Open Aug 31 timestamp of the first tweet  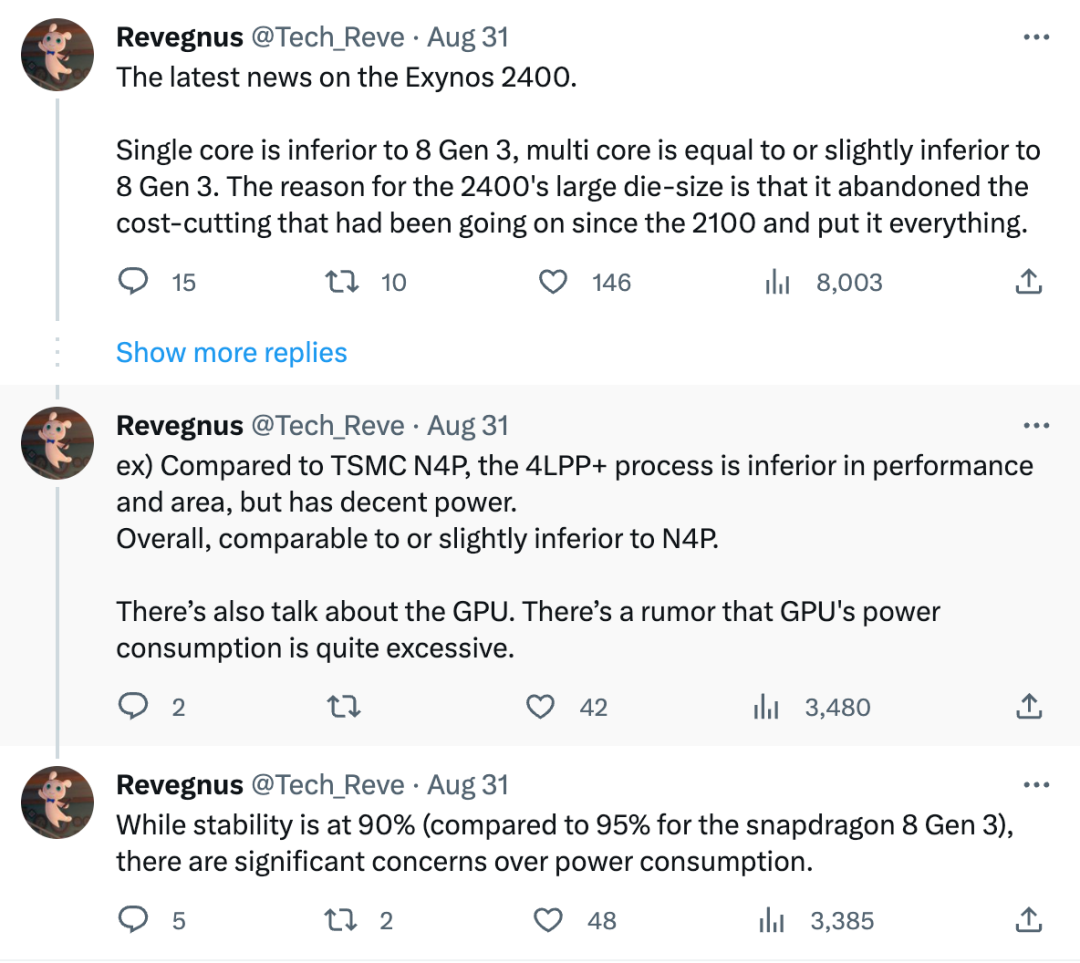468,38
